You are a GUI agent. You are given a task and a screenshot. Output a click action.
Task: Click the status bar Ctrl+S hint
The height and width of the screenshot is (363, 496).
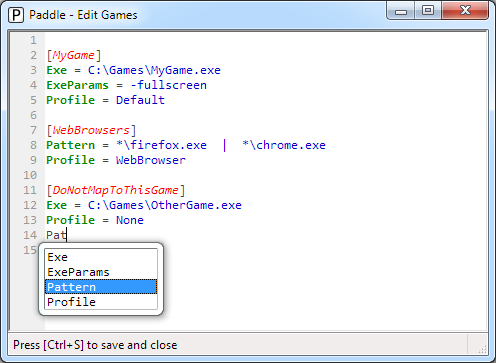[95, 345]
